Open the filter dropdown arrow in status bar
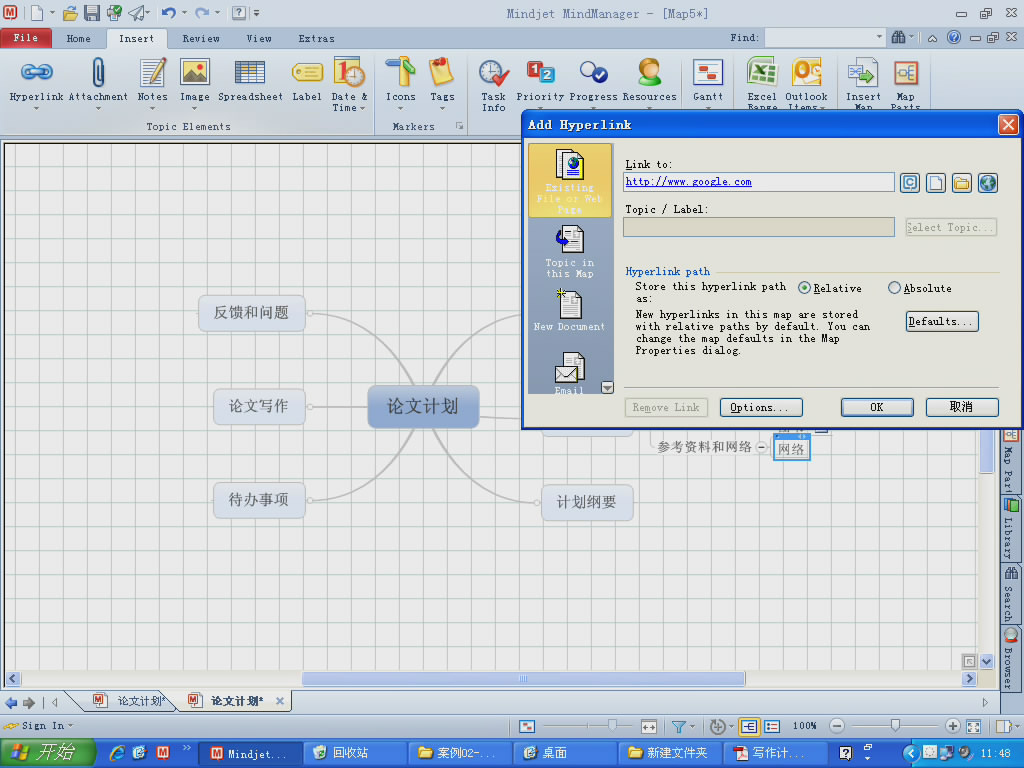Screen dimensions: 1024x768 coord(692,726)
